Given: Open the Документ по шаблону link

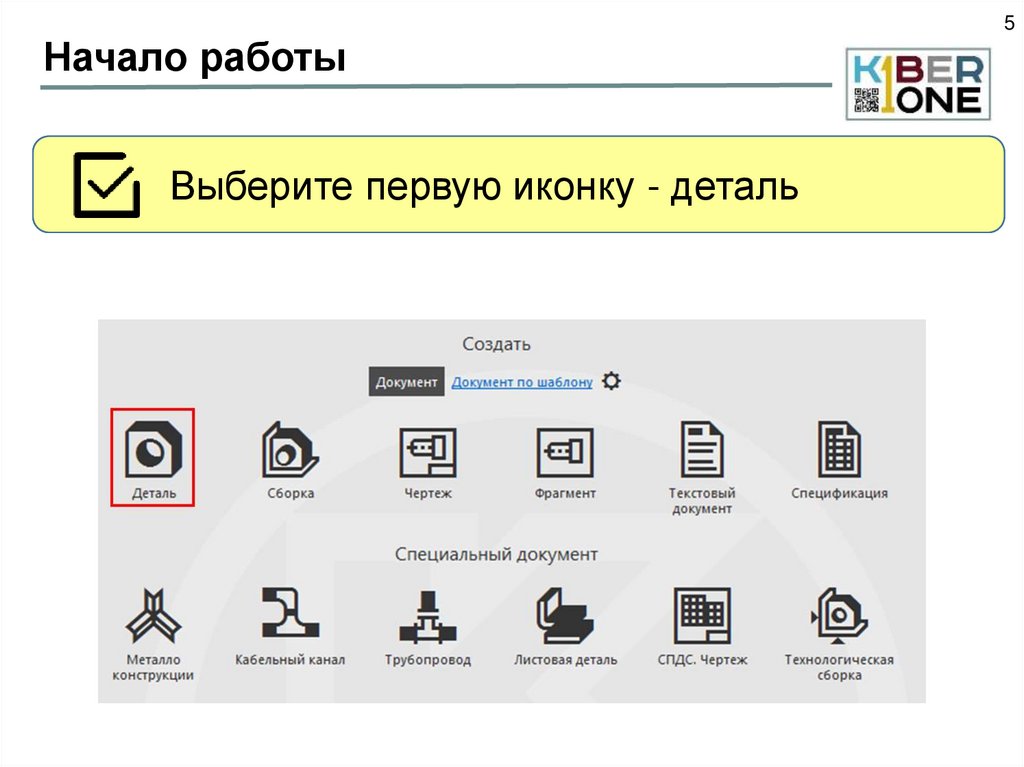Looking at the screenshot, I should click(522, 382).
